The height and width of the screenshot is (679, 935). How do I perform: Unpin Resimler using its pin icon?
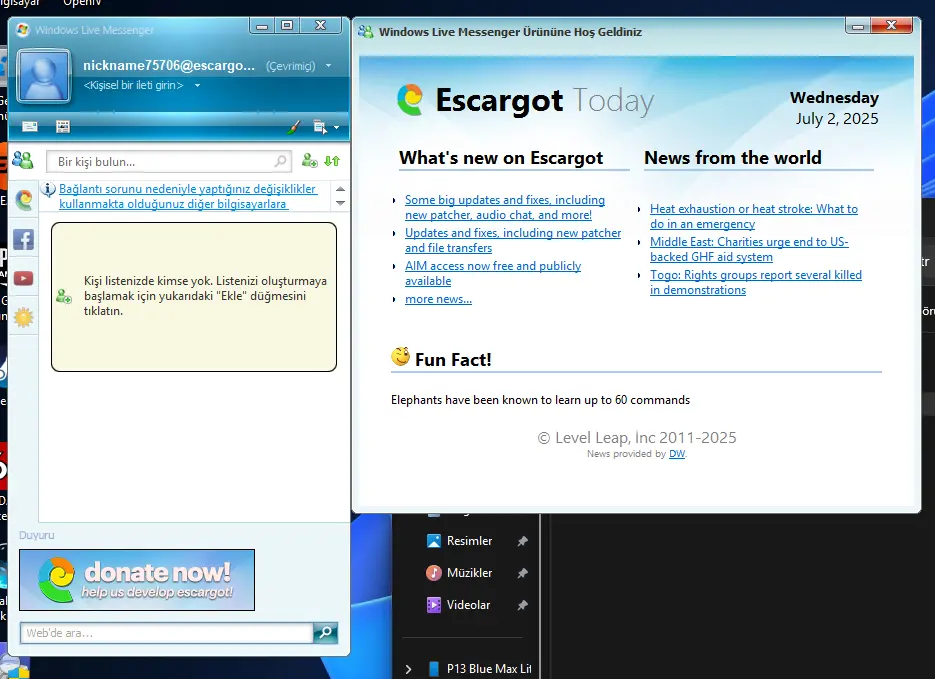coord(522,541)
